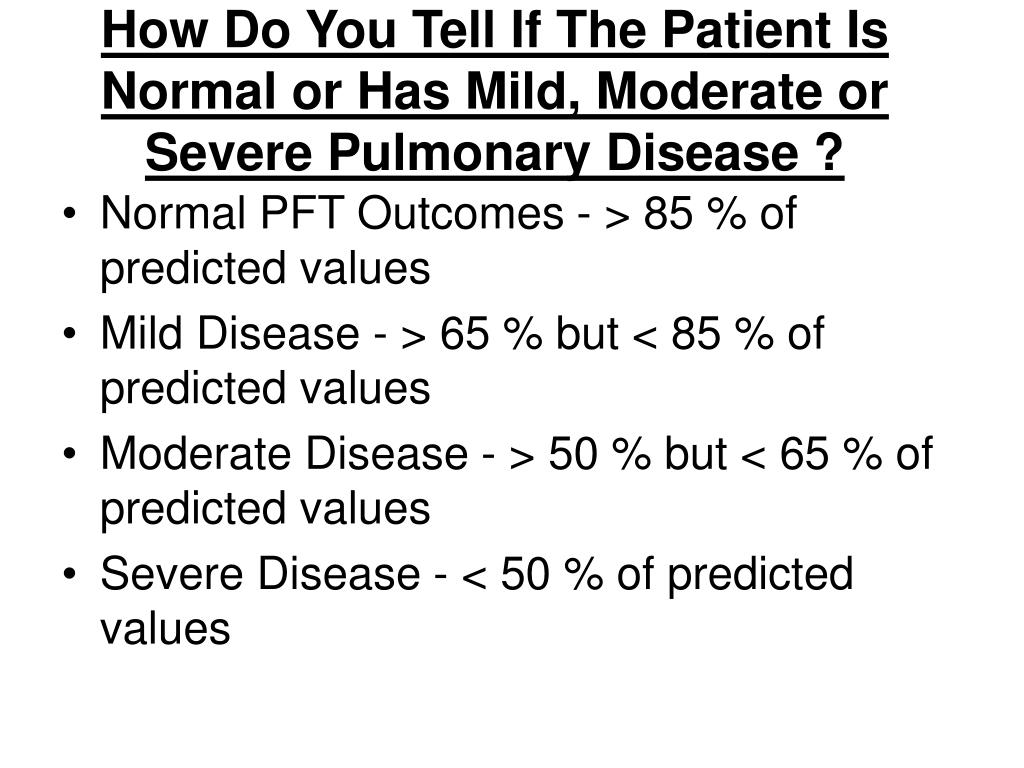Click "< 65 %" in the Moderate Disease bullet
The height and width of the screenshot is (768, 1024).
click(811, 453)
